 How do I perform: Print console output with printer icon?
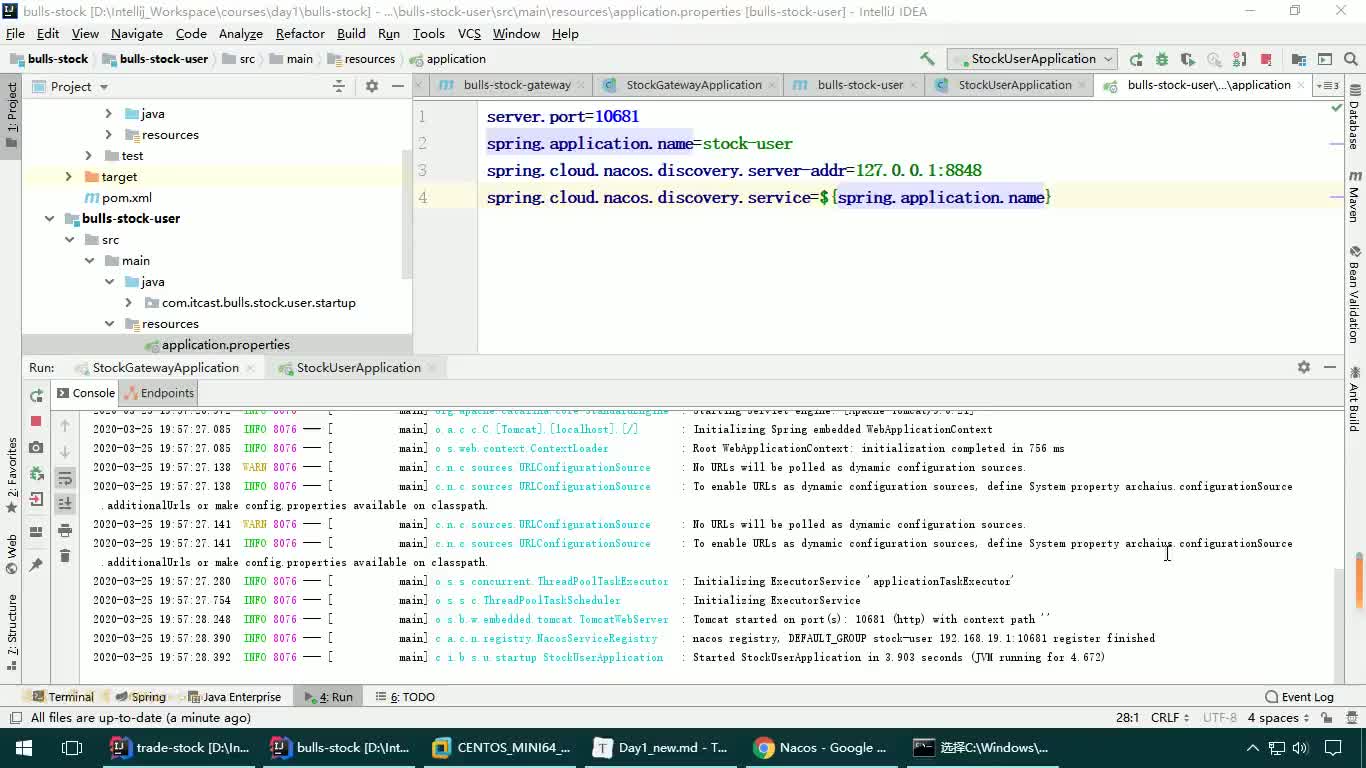tap(65, 530)
